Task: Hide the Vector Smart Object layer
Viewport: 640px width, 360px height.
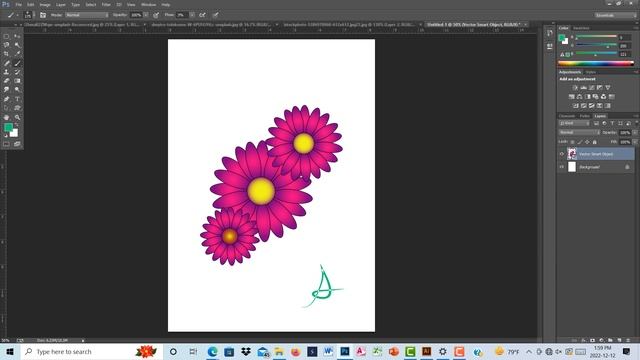Action: 562,154
